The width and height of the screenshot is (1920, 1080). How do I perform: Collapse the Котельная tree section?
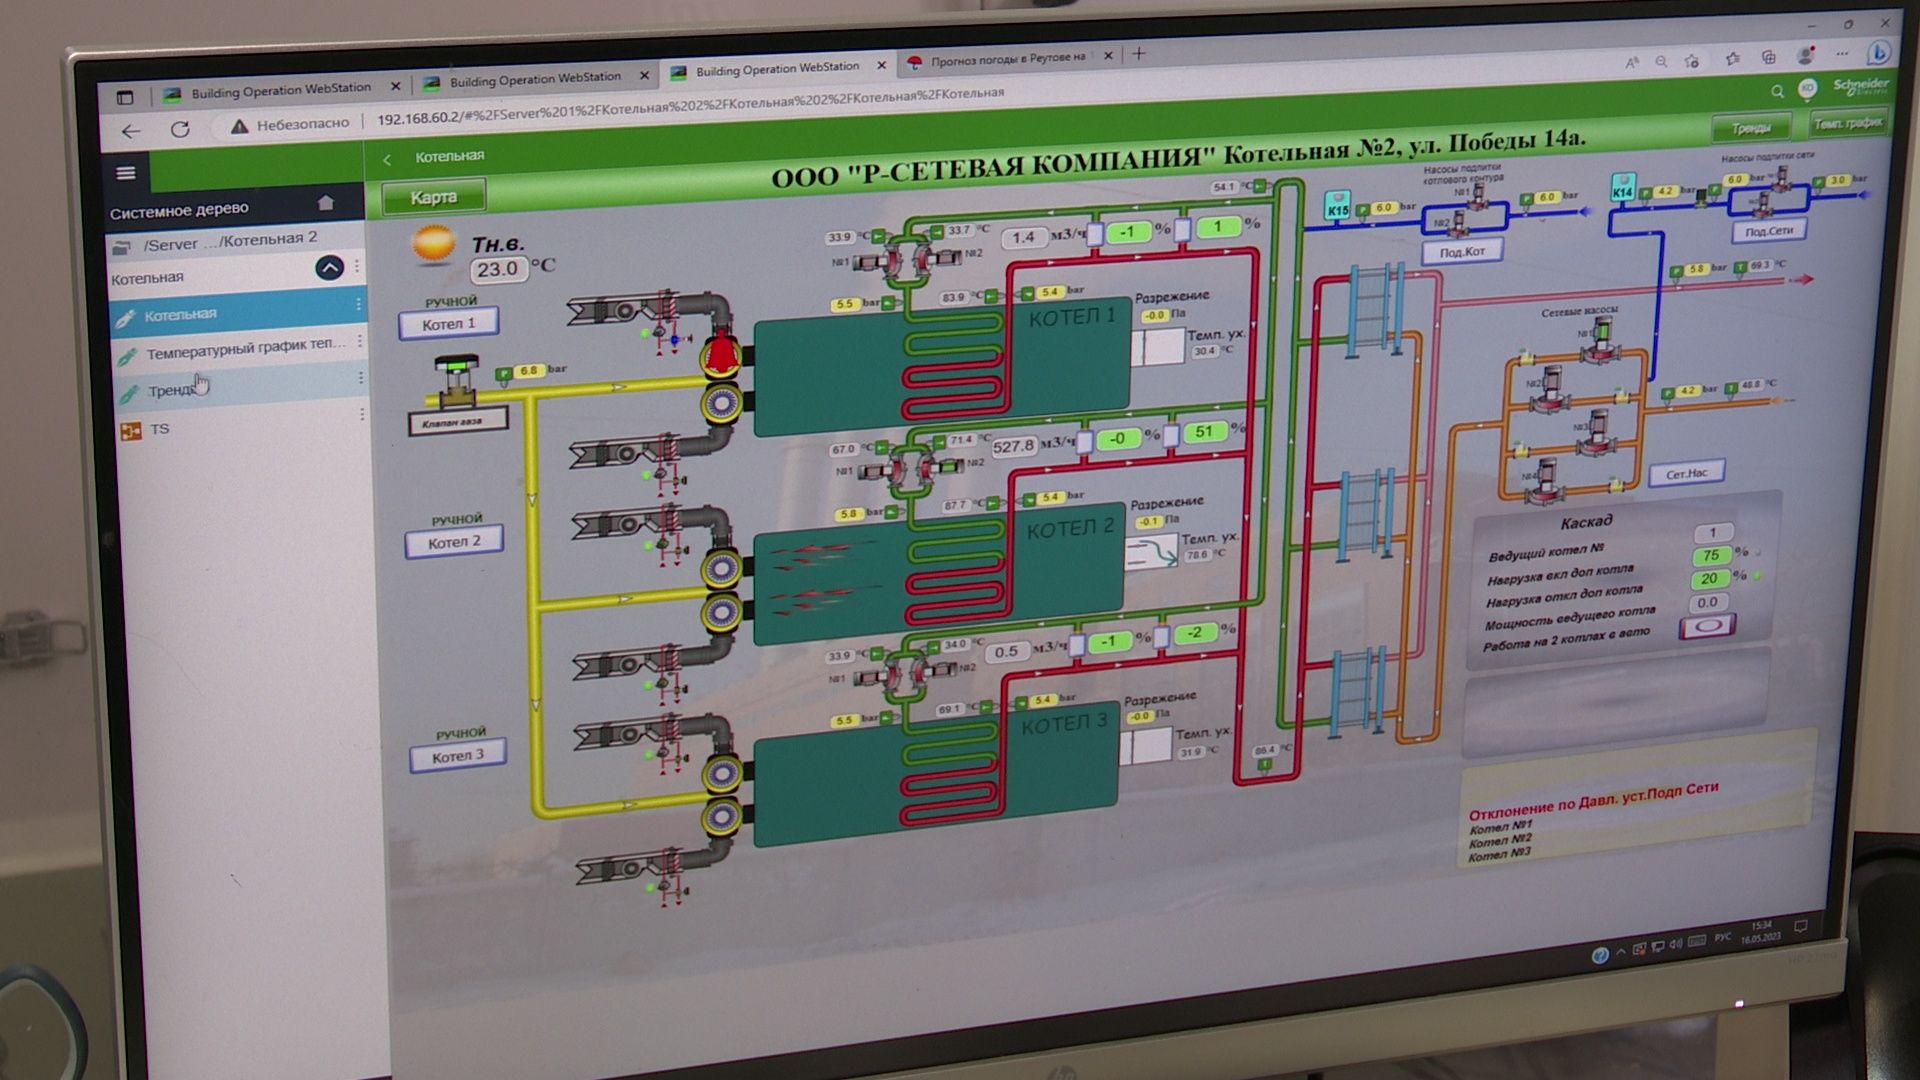(x=329, y=268)
